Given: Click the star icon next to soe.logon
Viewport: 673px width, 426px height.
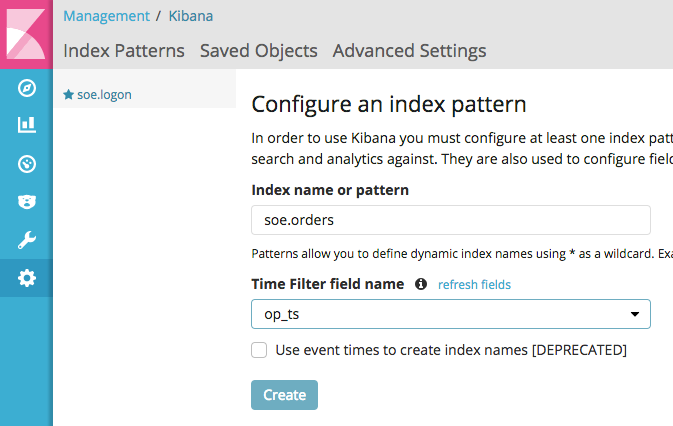Looking at the screenshot, I should click(69, 95).
